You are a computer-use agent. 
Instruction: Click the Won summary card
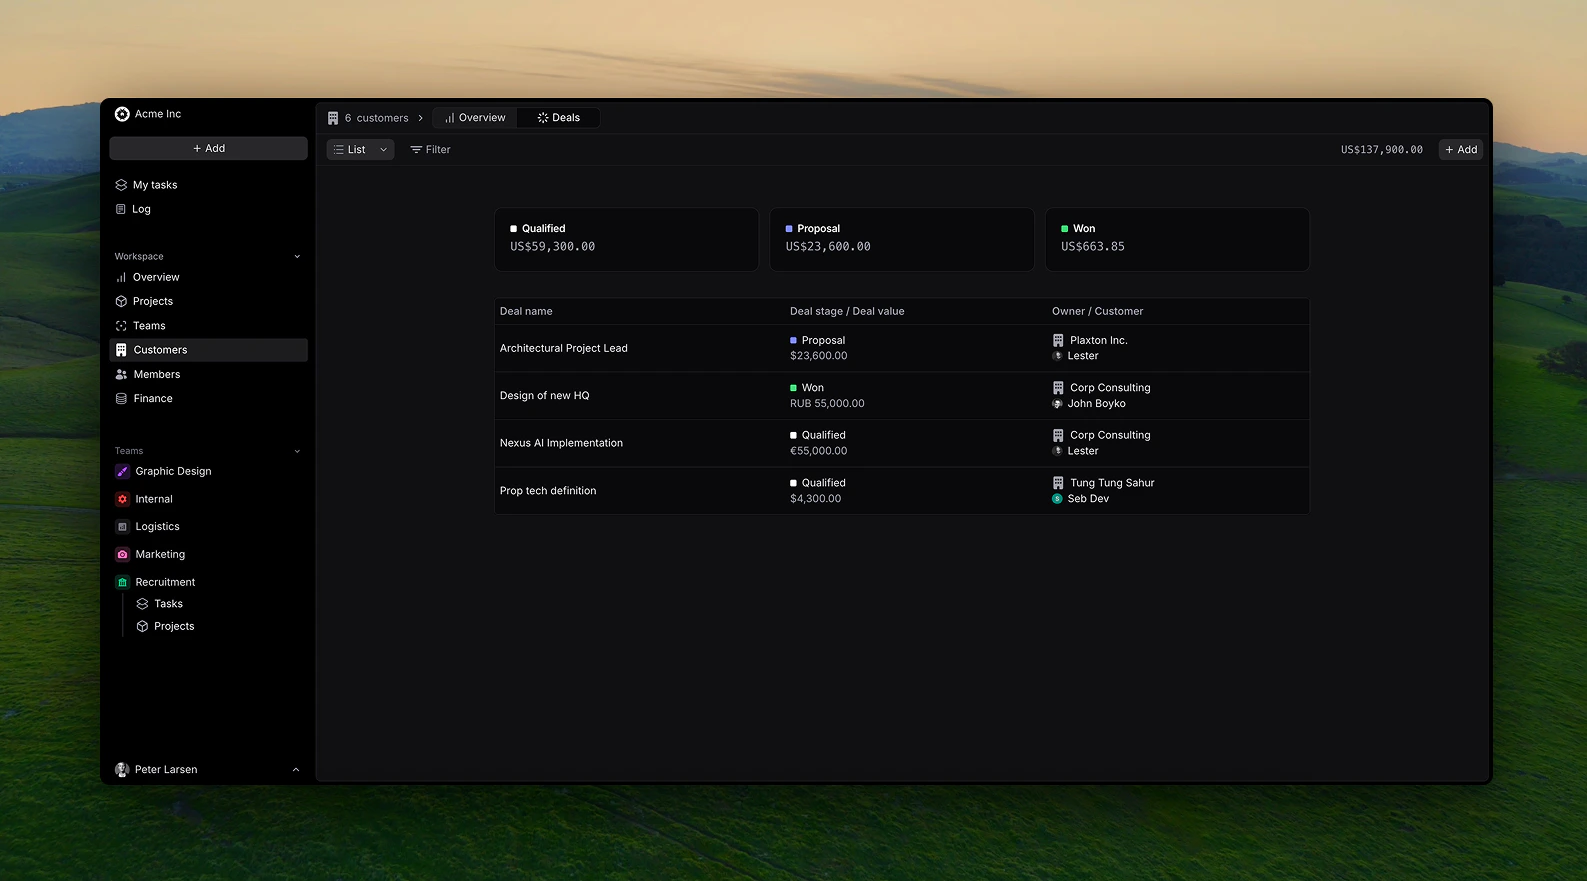tap(1177, 239)
